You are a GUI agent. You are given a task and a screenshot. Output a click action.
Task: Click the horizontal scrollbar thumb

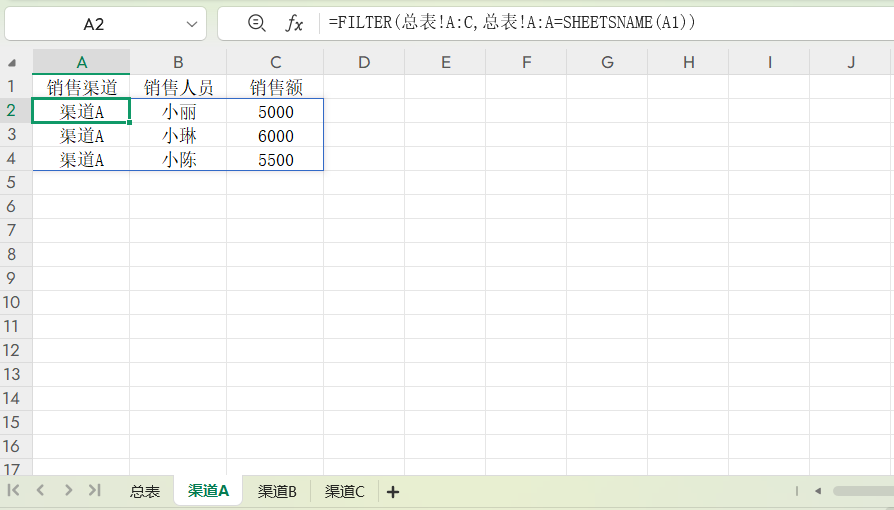point(862,491)
